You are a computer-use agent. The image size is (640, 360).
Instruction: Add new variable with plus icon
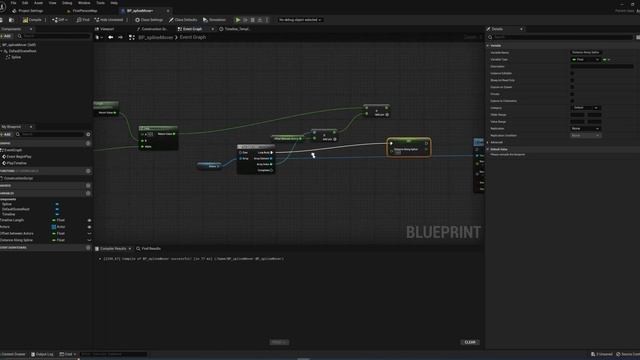tap(88, 193)
